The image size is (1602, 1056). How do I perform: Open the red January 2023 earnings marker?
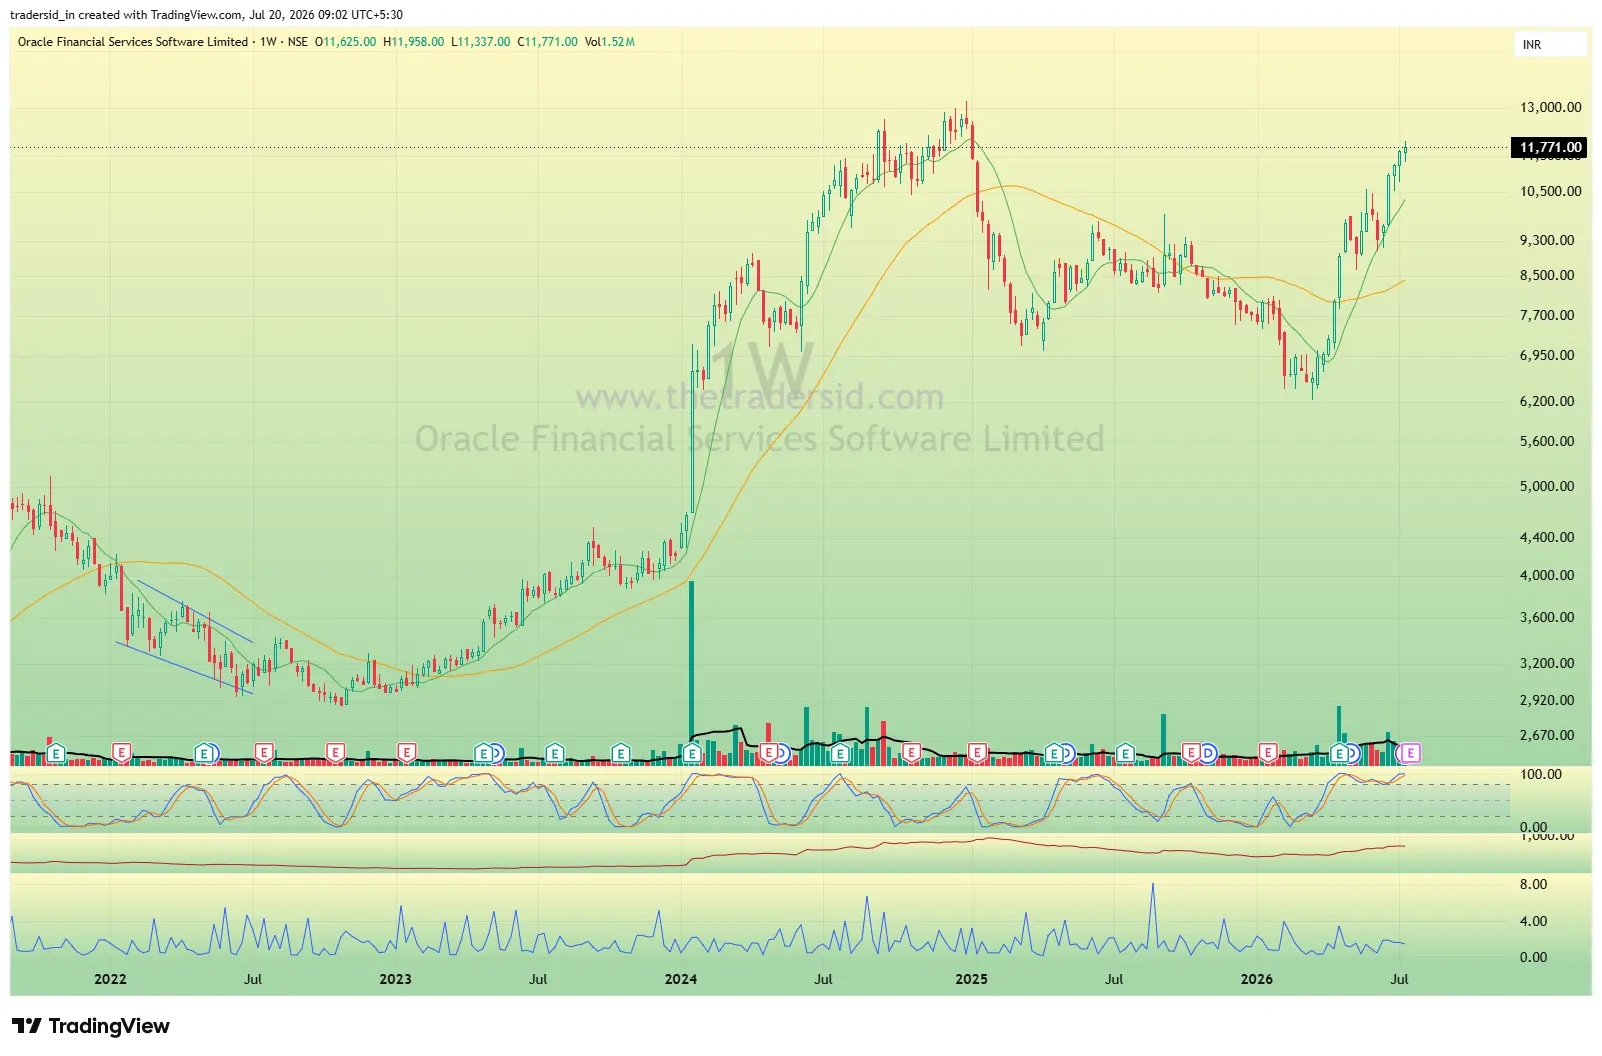pyautogui.click(x=406, y=752)
